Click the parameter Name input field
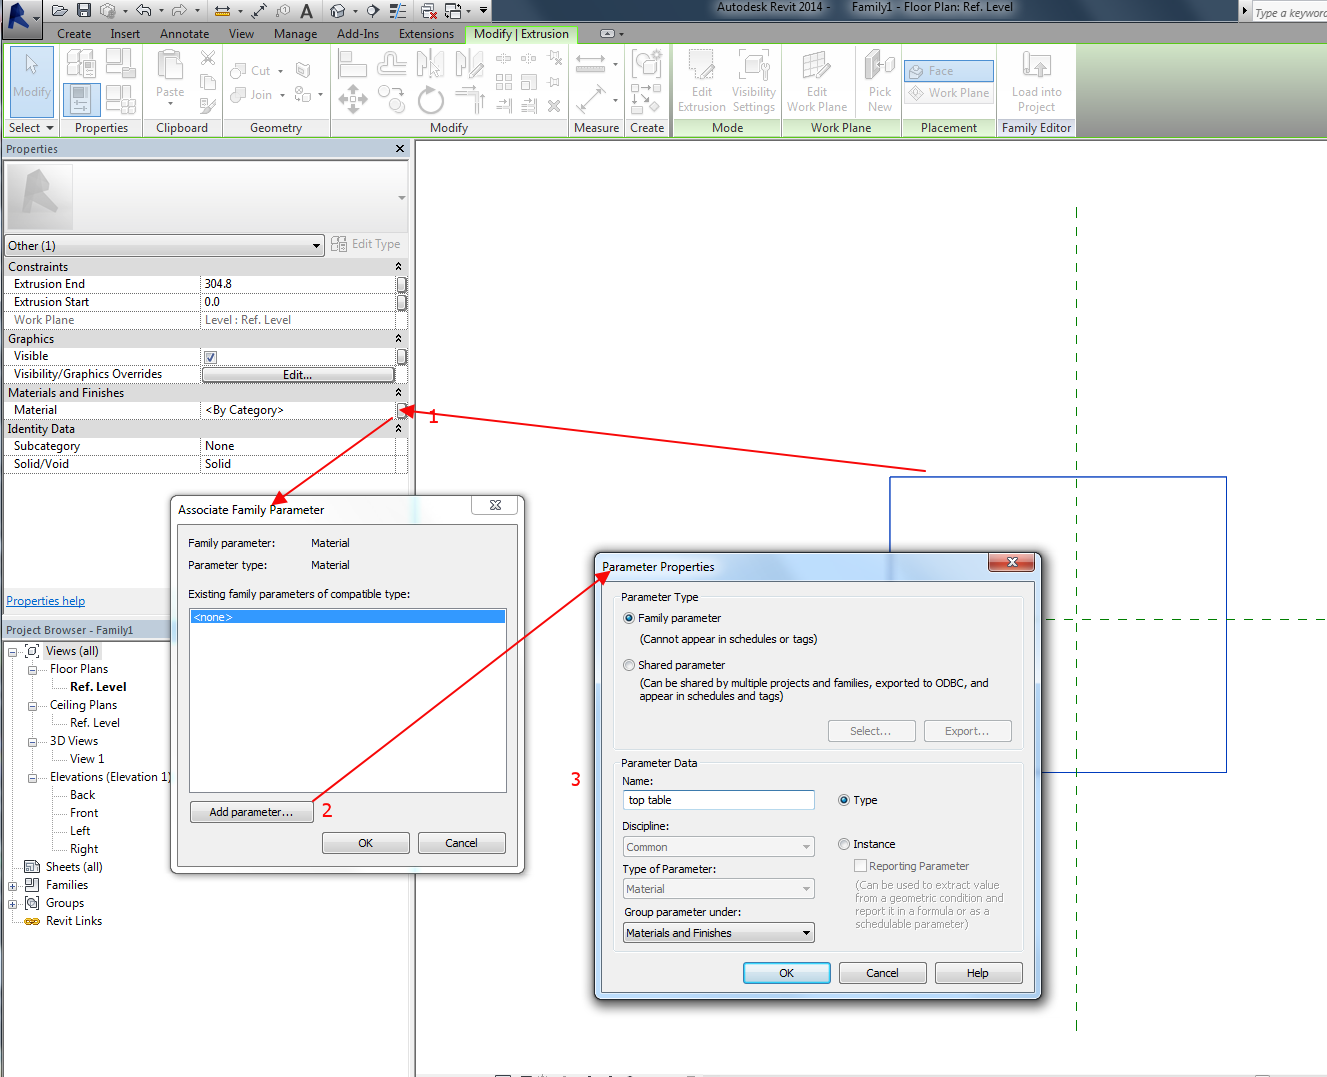Viewport: 1327px width, 1077px height. (x=719, y=800)
